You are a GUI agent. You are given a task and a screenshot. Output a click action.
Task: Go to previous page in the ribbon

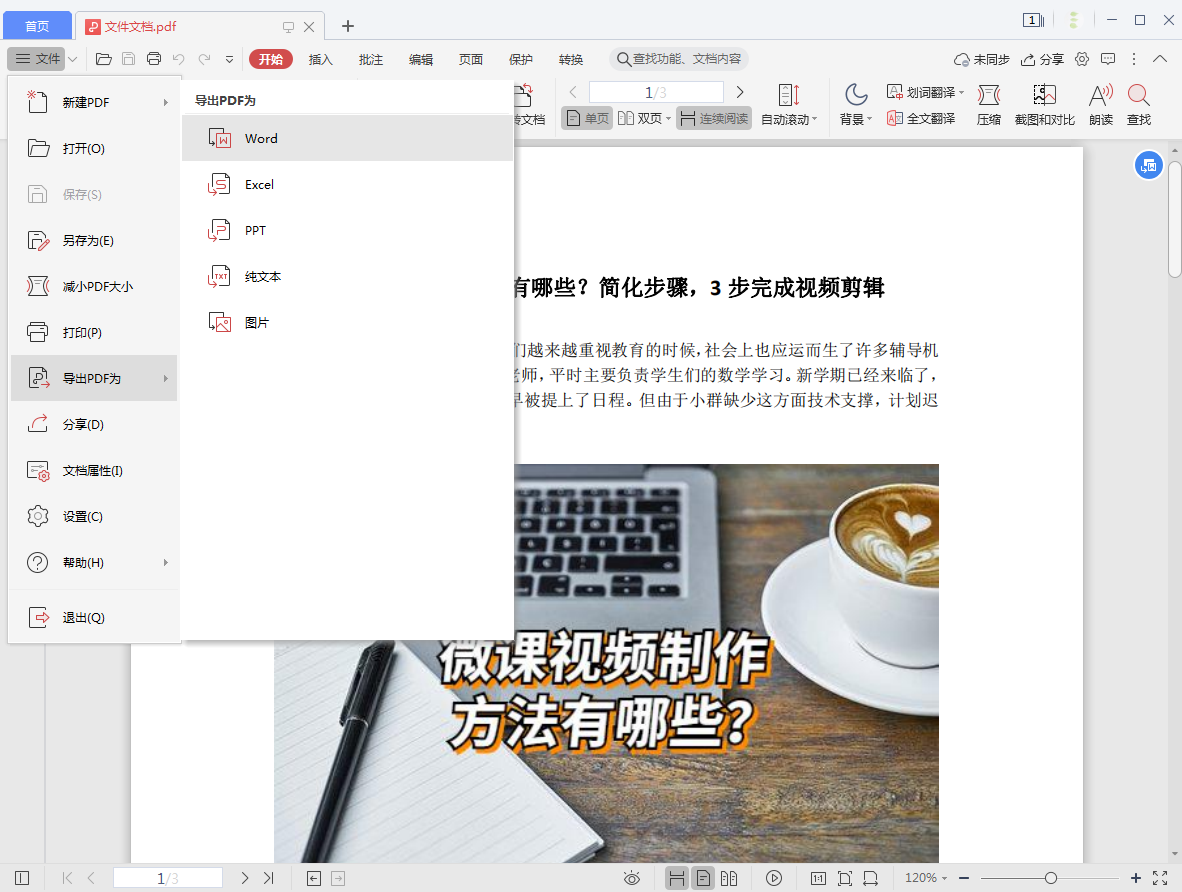(x=573, y=92)
